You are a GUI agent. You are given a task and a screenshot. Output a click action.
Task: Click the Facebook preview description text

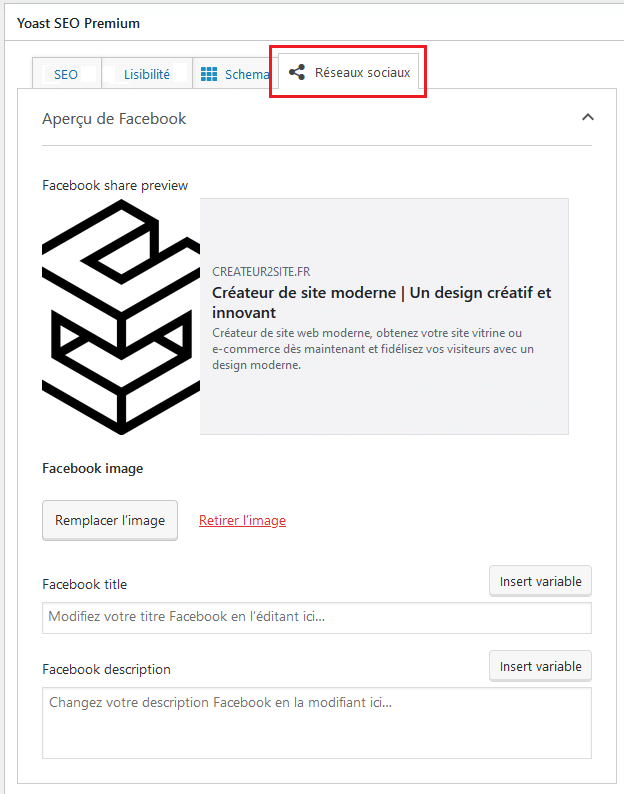(373, 349)
